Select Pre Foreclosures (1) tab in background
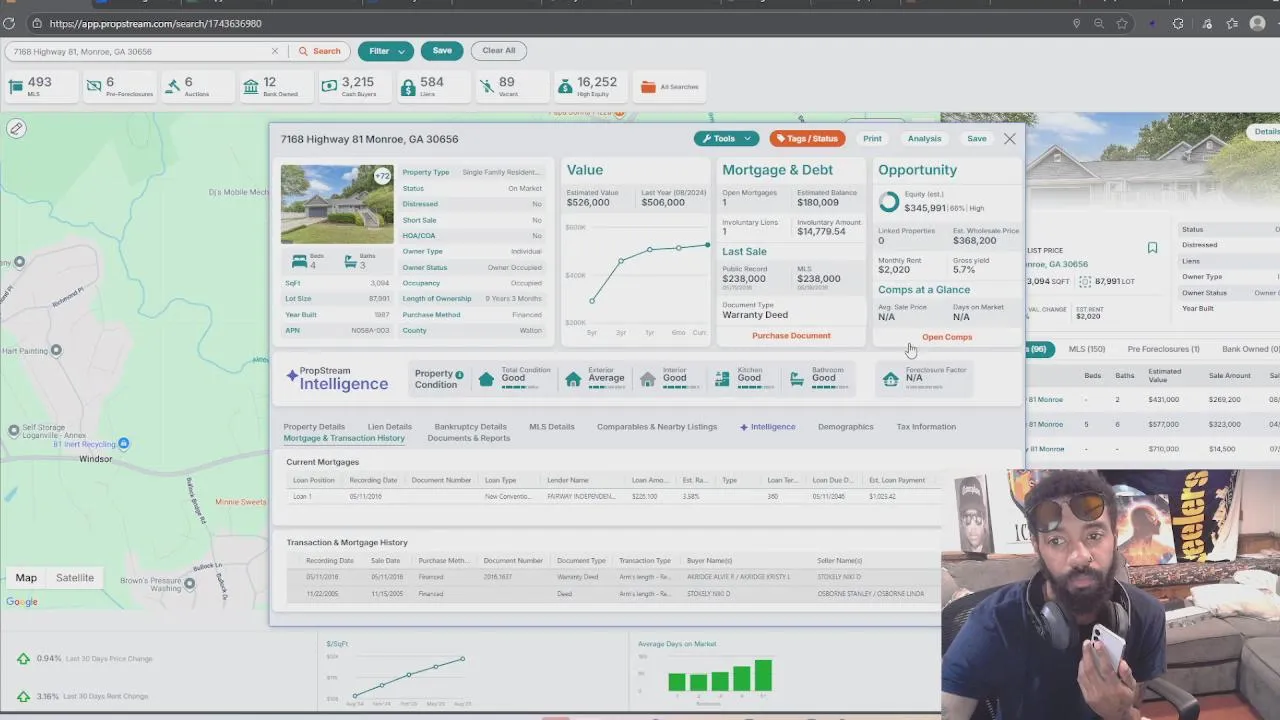The width and height of the screenshot is (1280, 720). click(1163, 349)
